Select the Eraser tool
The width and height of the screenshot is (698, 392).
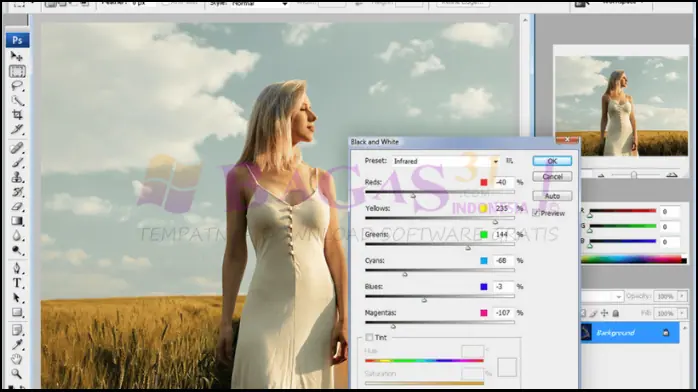(17, 206)
